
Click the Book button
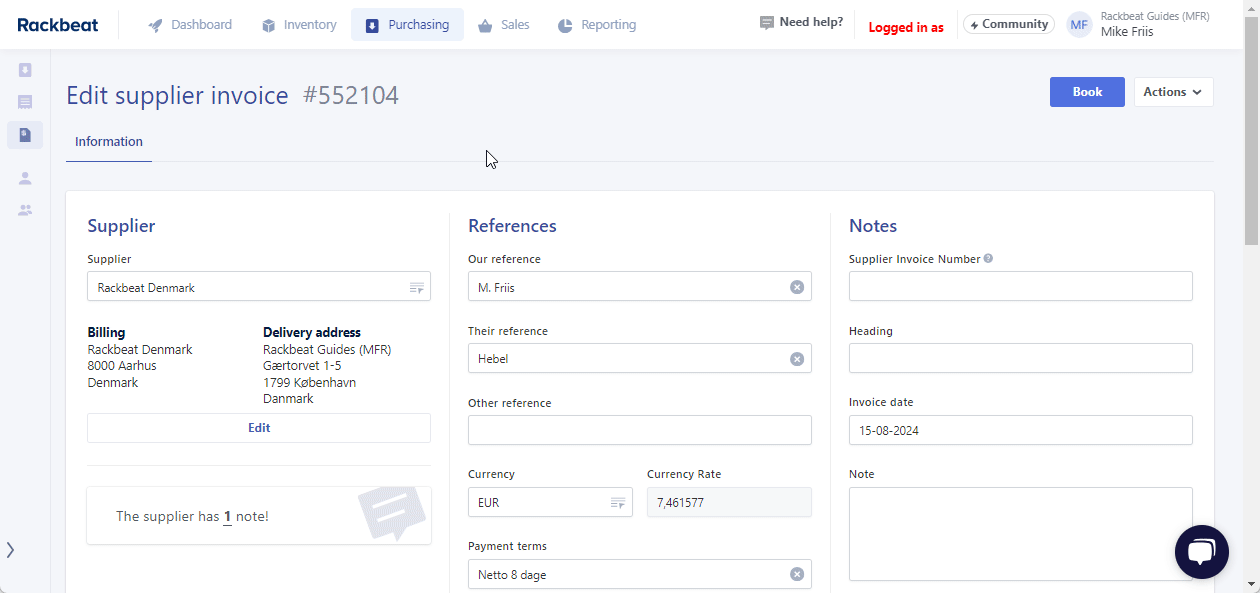click(x=1087, y=92)
